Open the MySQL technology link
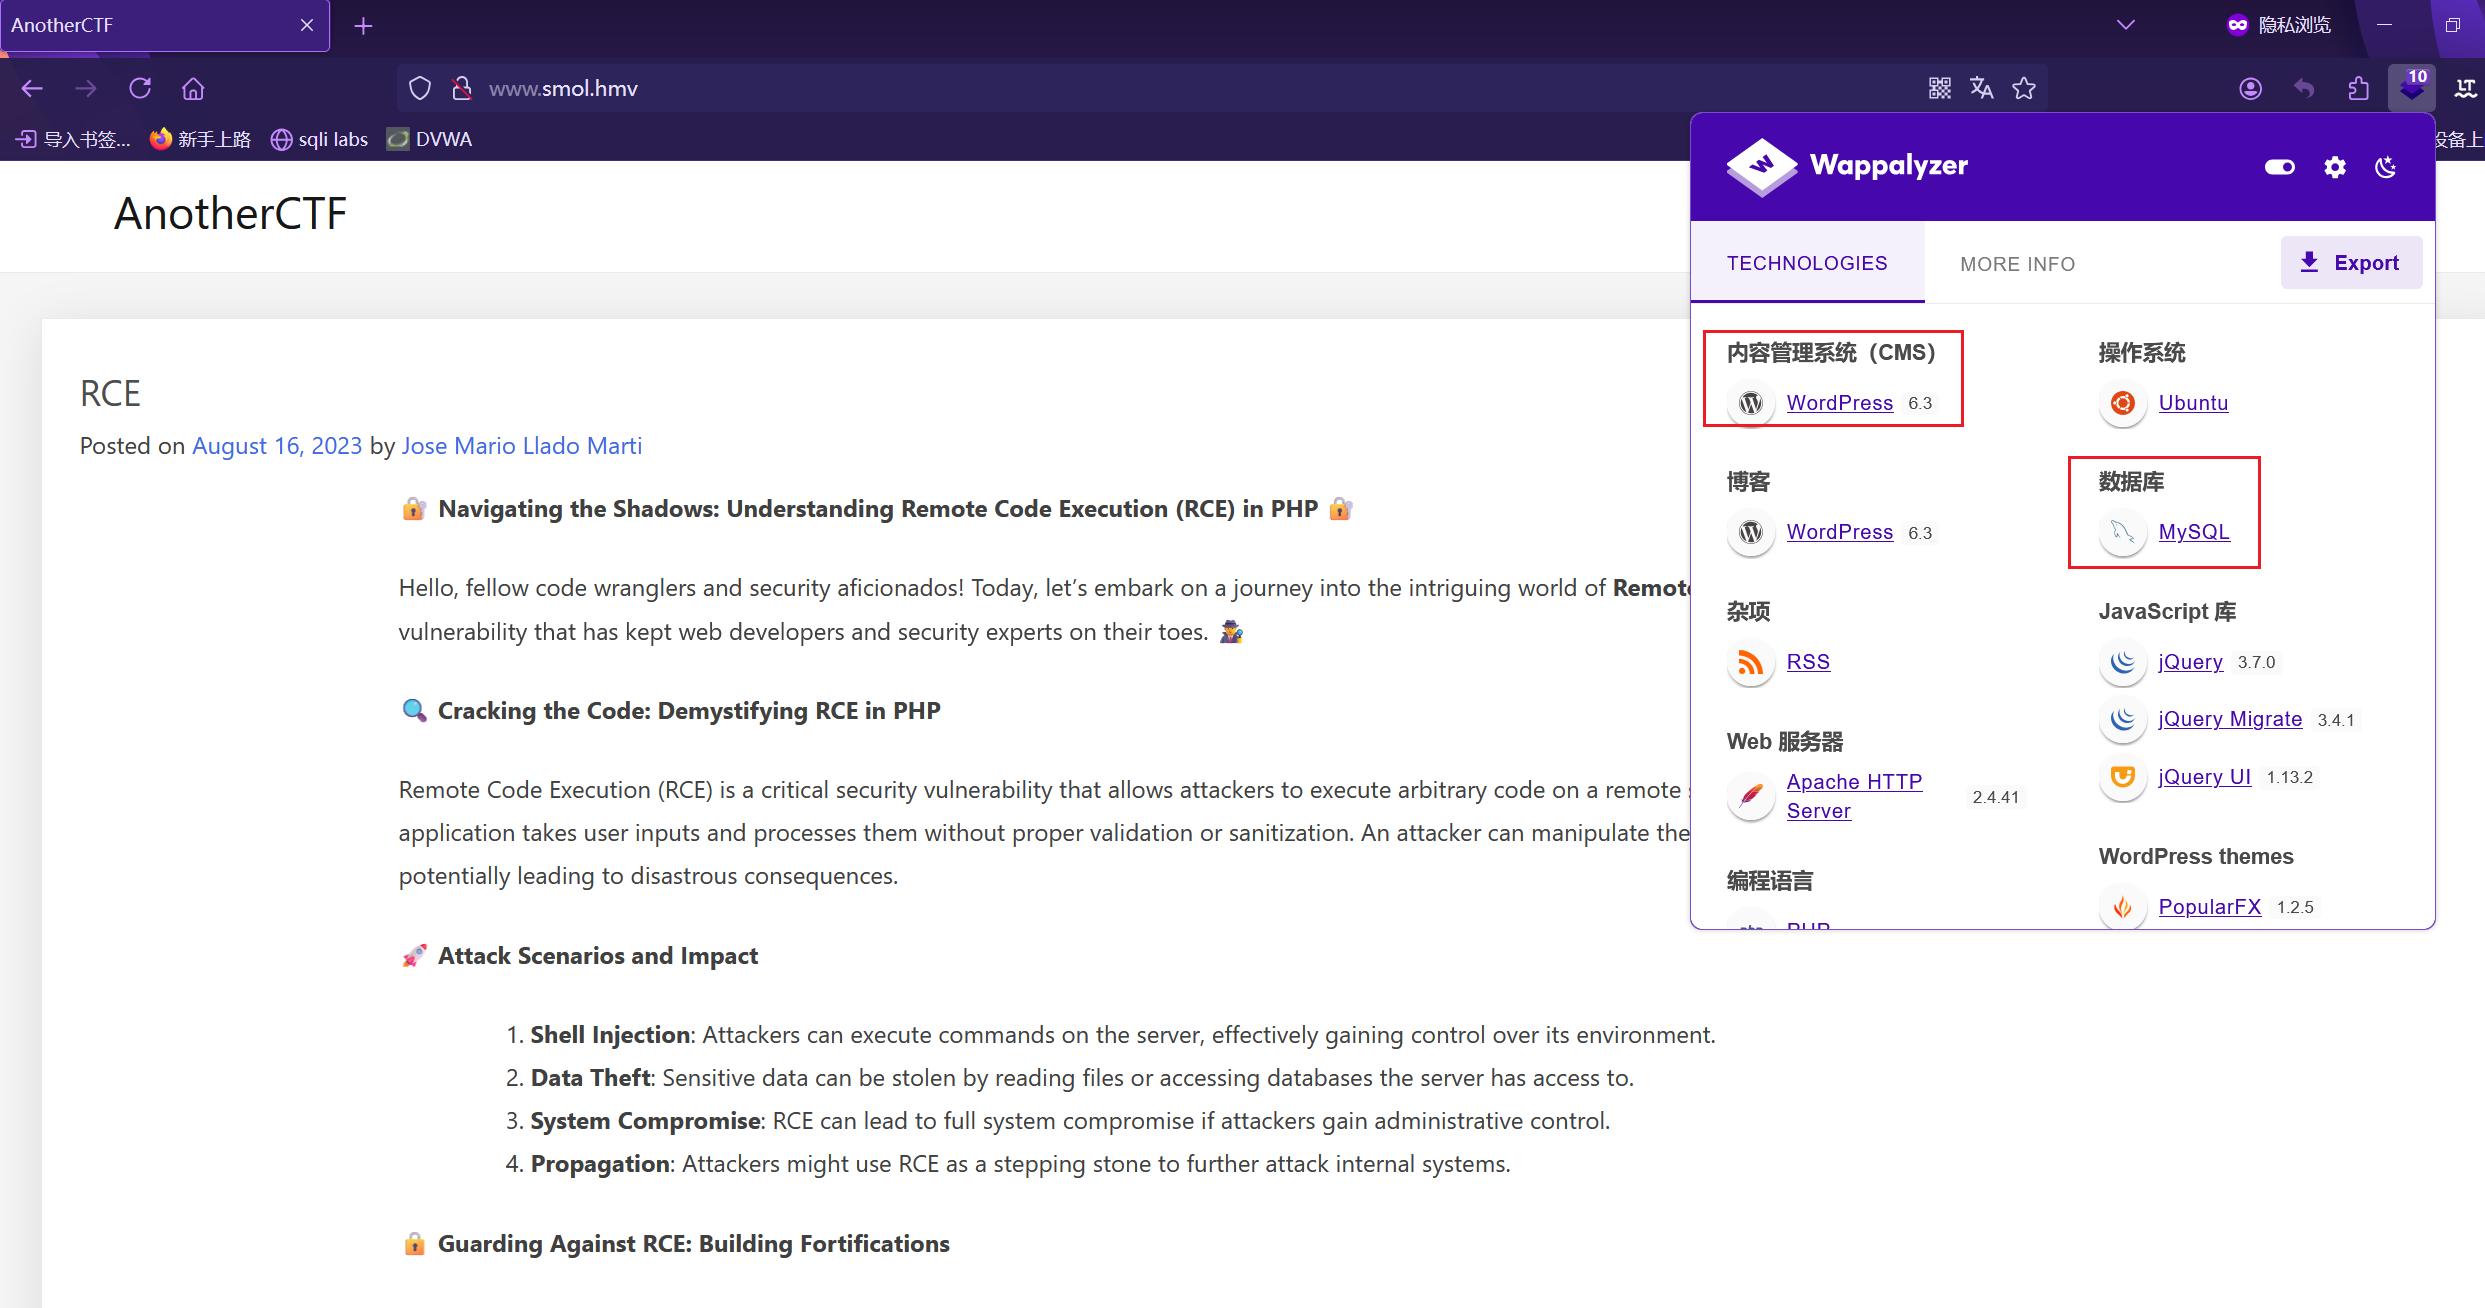This screenshot has height=1308, width=2485. pos(2193,532)
